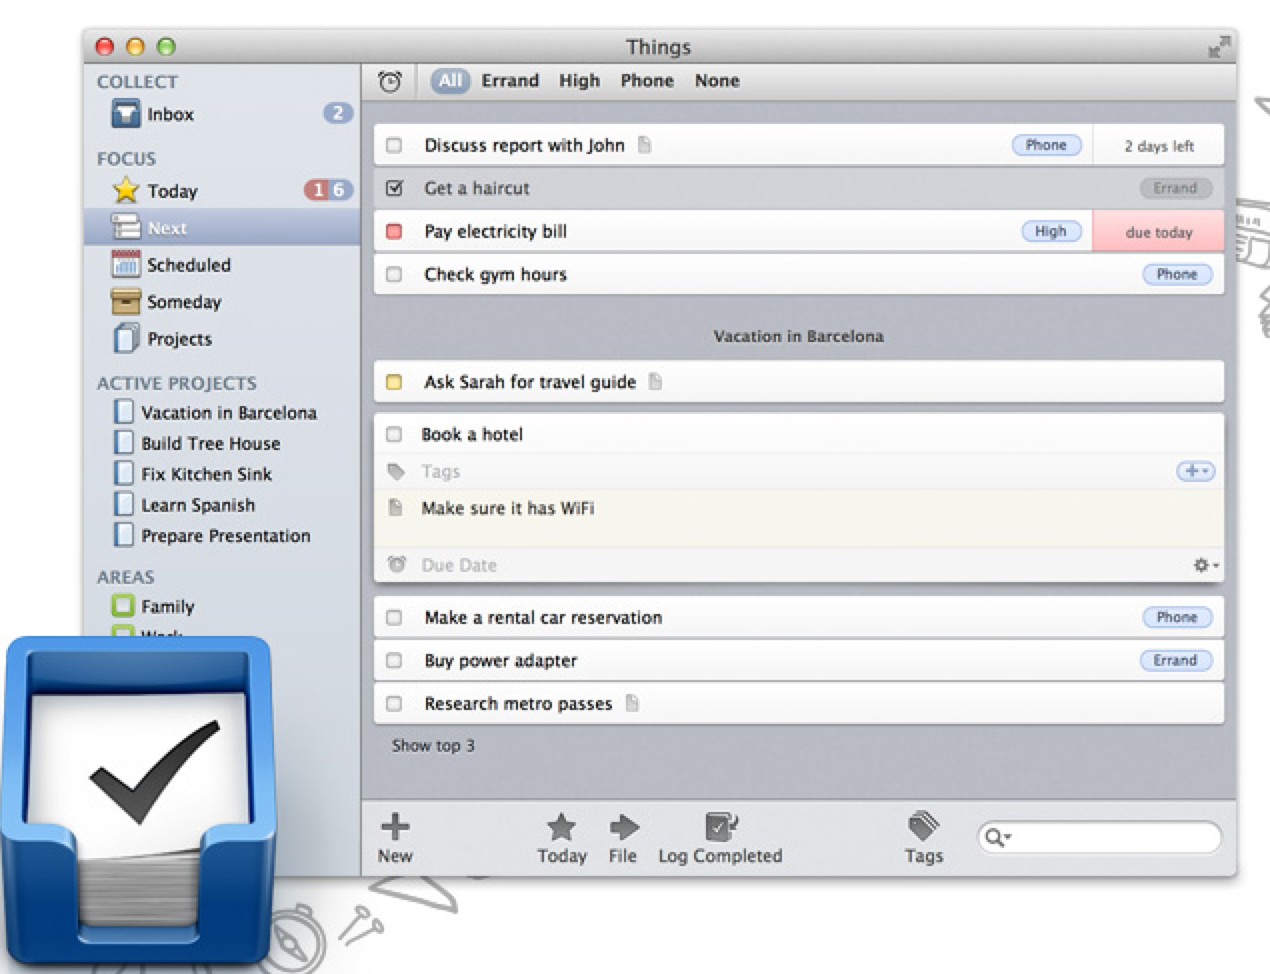The image size is (1270, 974).
Task: Check off Discuss report with John
Action: pyautogui.click(x=394, y=145)
